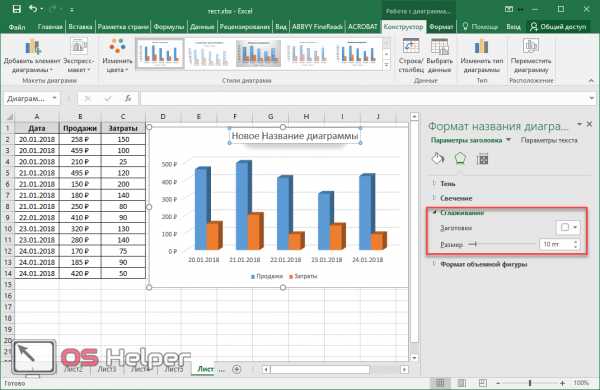This screenshot has width=600, height=390.
Task: Open the Заготовки preset dropdown
Action: (x=568, y=228)
